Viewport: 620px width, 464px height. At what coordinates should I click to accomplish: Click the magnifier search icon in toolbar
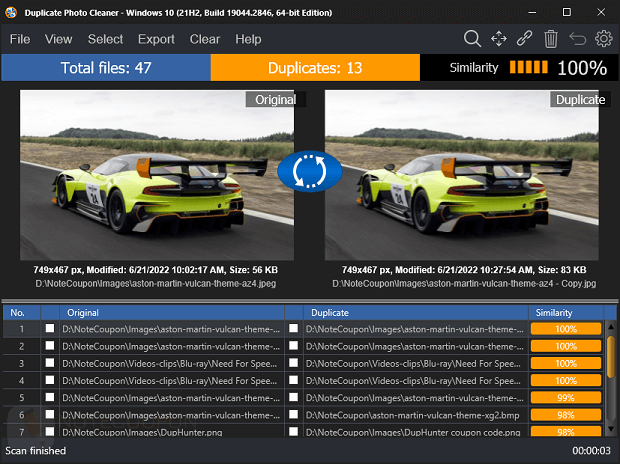tap(472, 39)
